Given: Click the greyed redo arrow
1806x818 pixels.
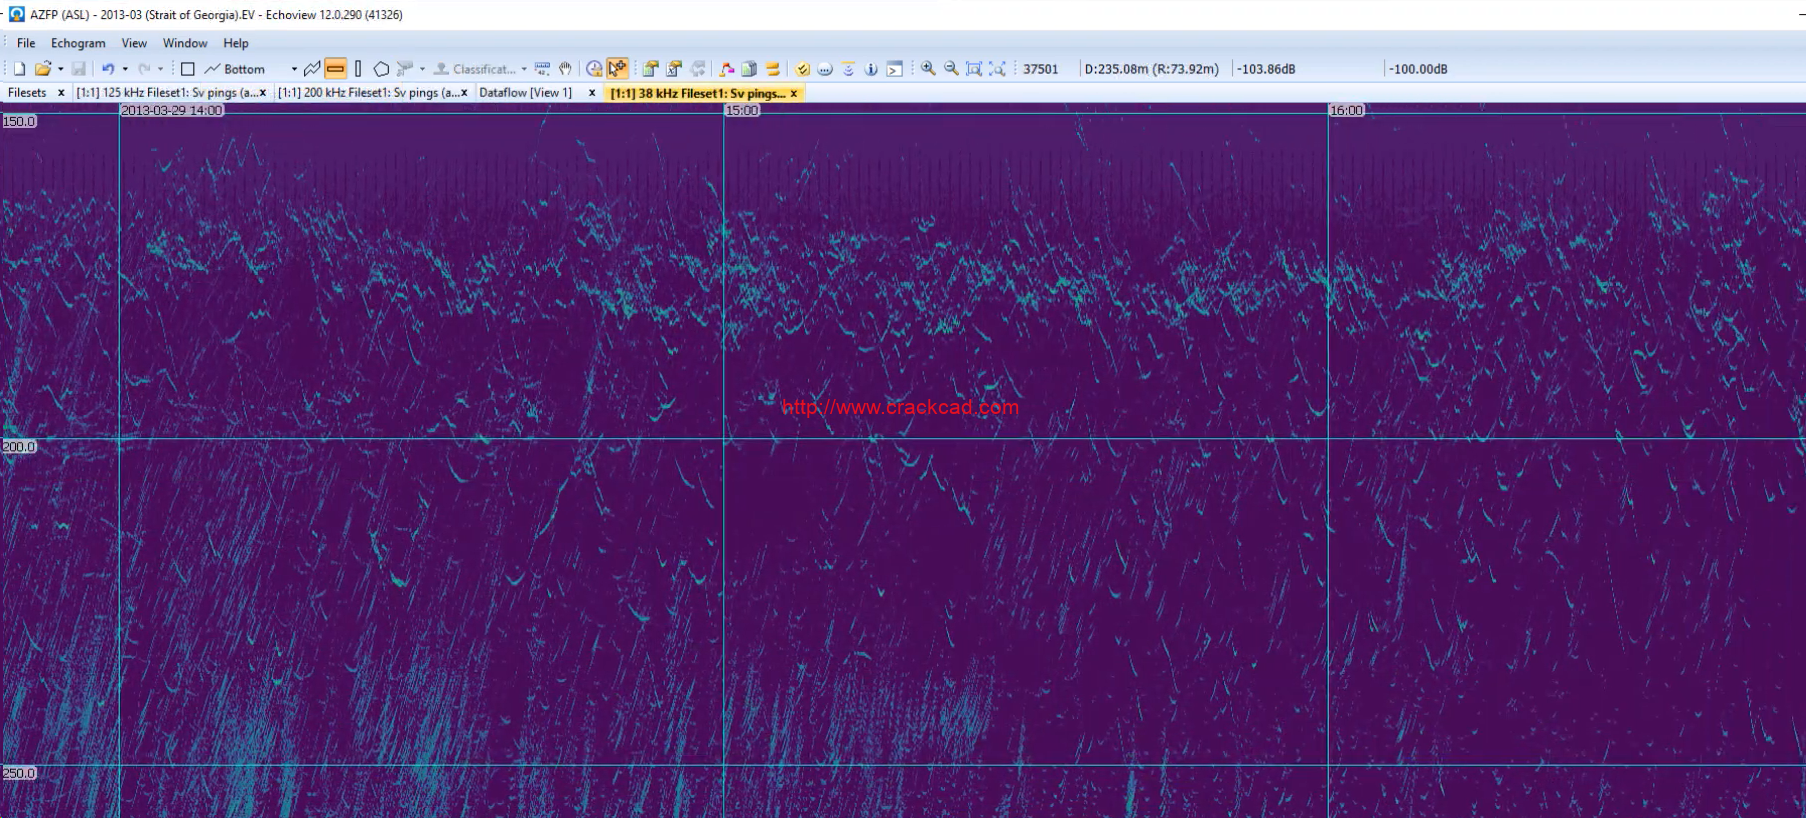Looking at the screenshot, I should (x=144, y=69).
